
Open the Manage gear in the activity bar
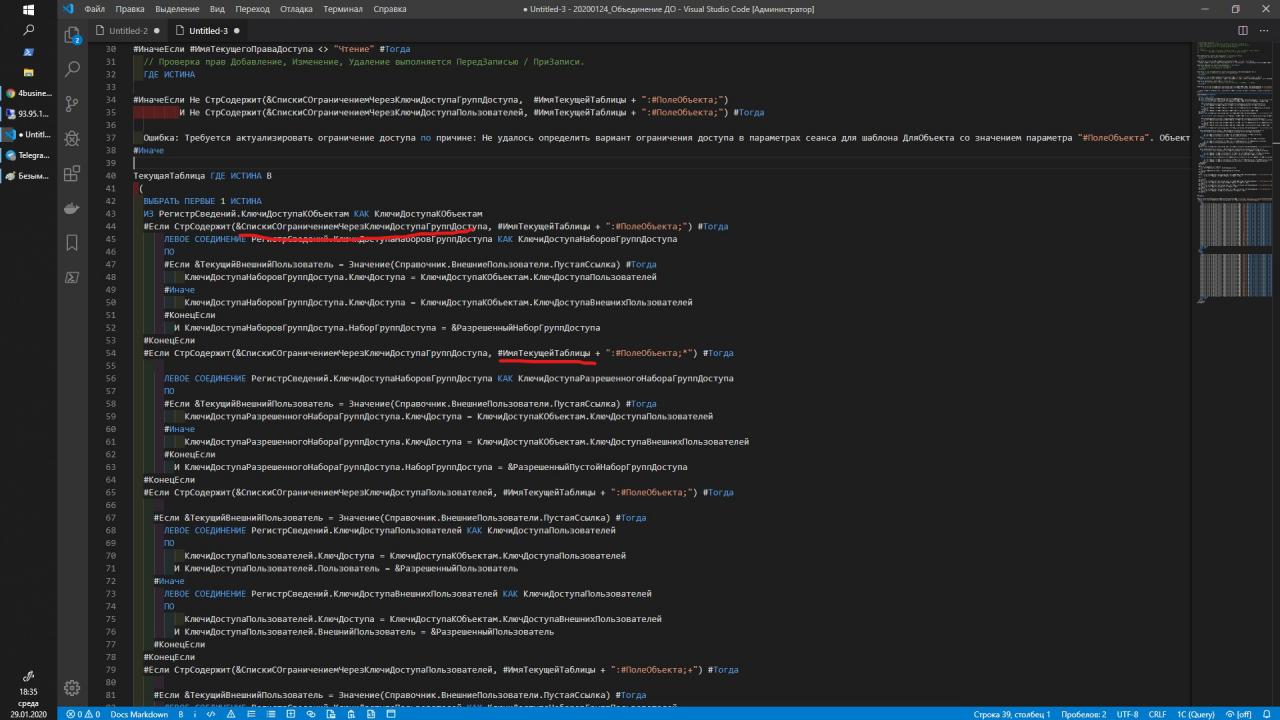point(72,688)
